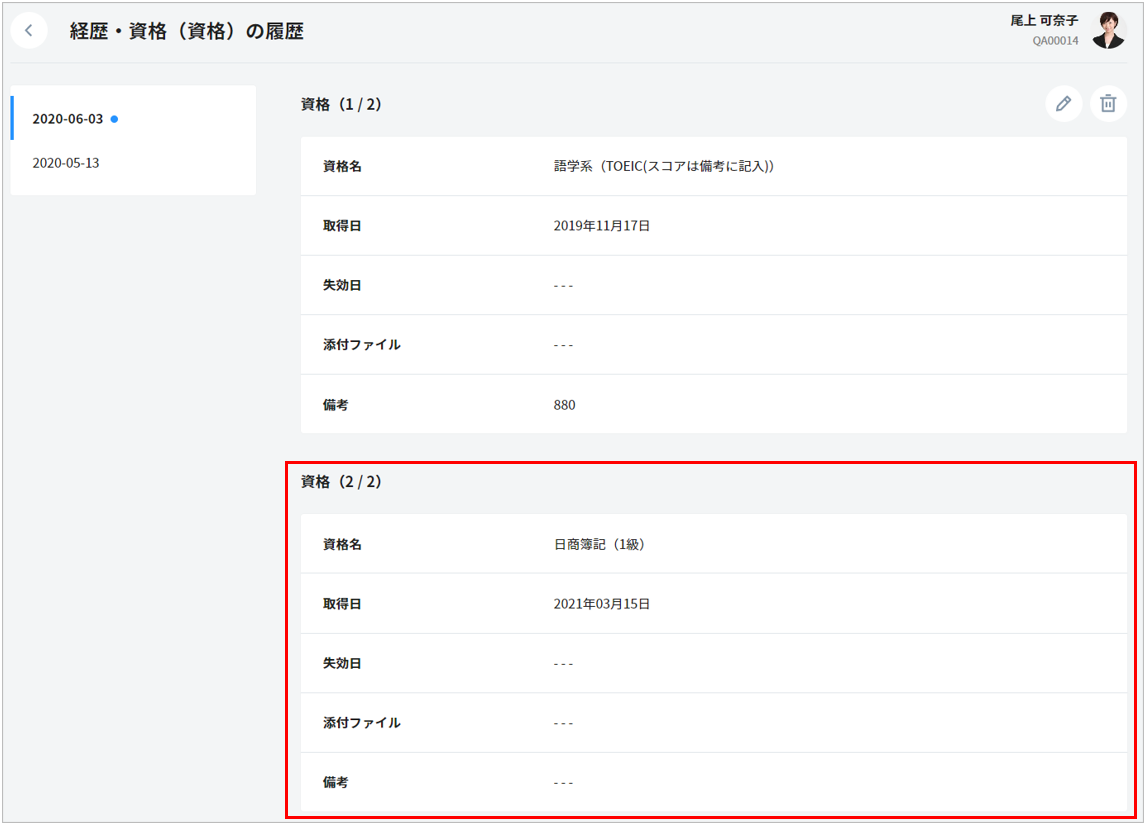
Task: Click the acquisition date 2021年03月15日
Action: click(601, 604)
